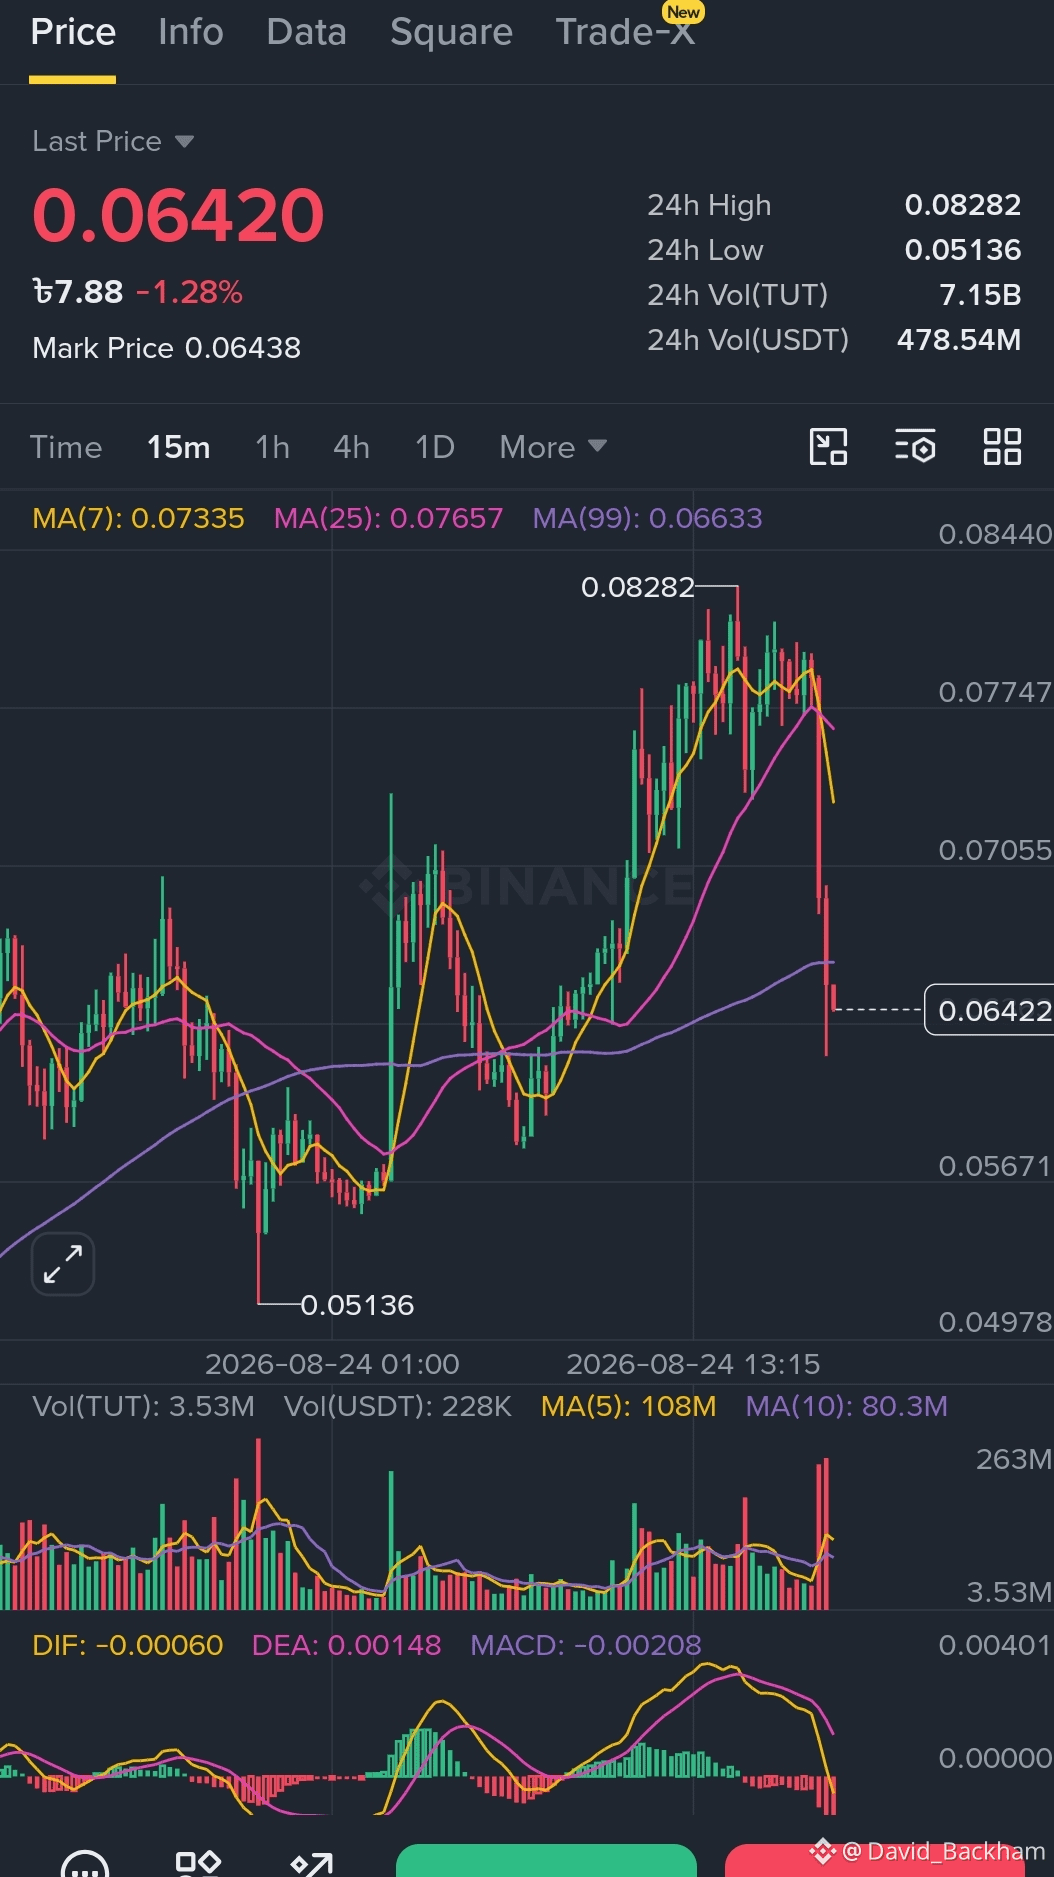Click the 24h Vol(USDT) value 478.54M
This screenshot has height=1877, width=1054.
(x=959, y=340)
